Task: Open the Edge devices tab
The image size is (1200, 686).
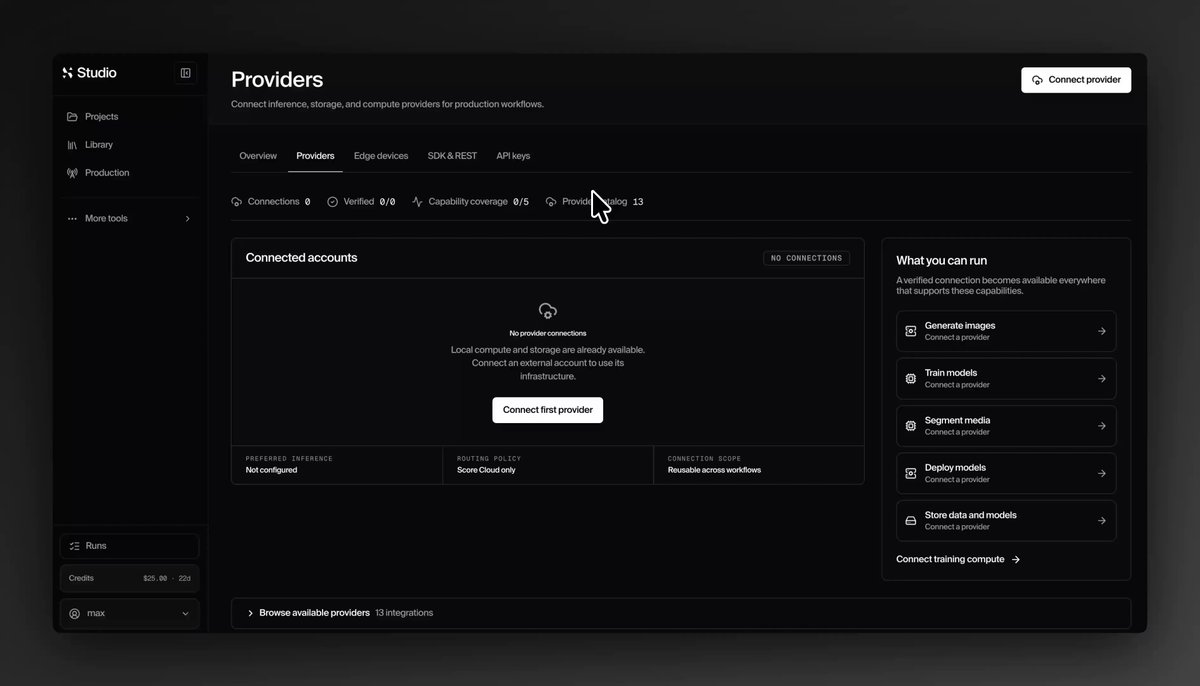Action: [x=381, y=156]
